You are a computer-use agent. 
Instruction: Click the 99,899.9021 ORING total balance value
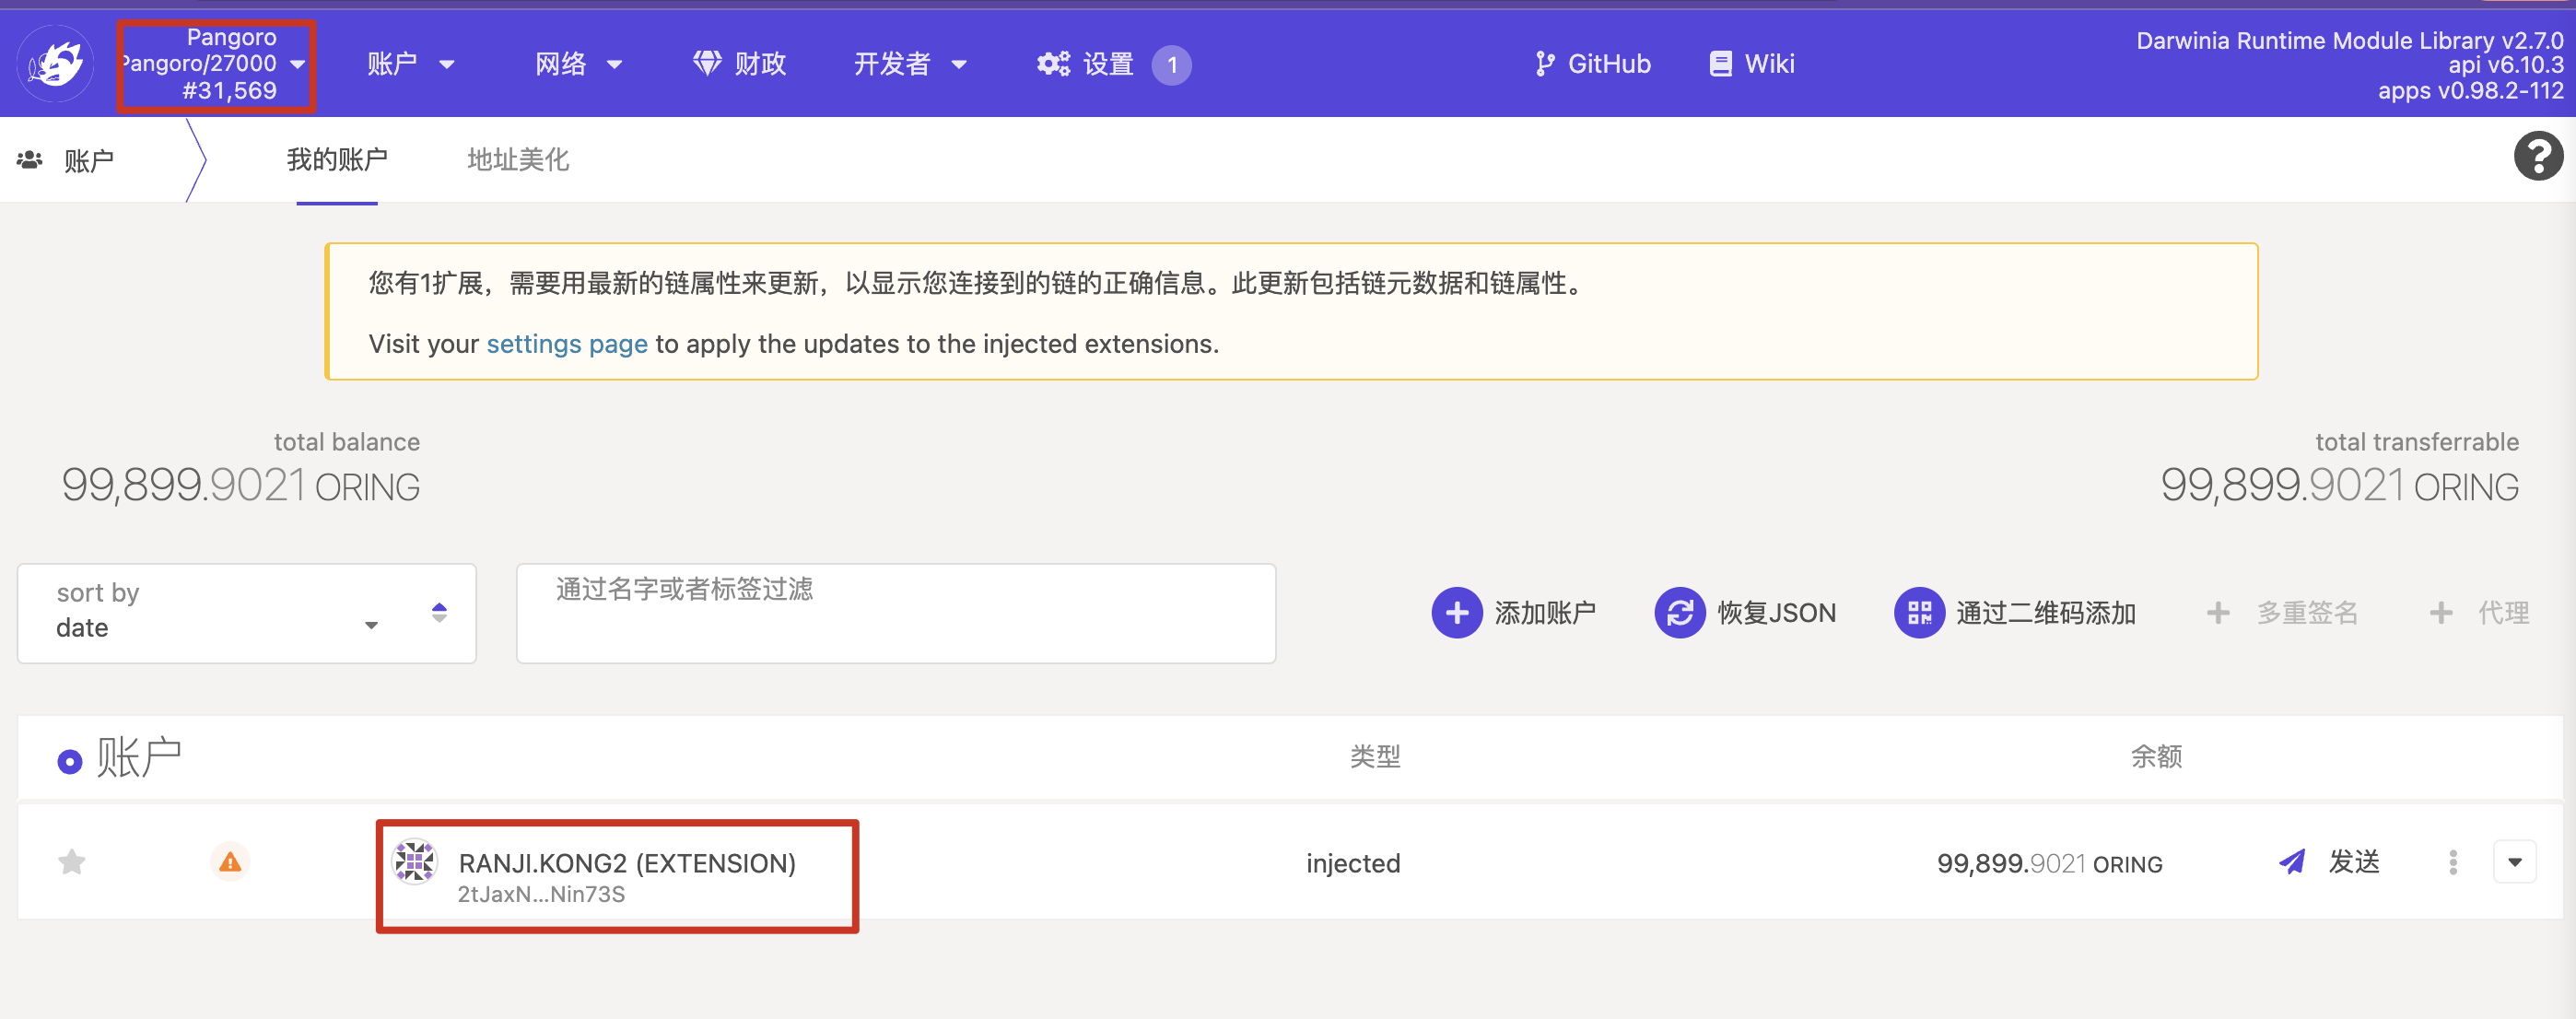pos(240,486)
